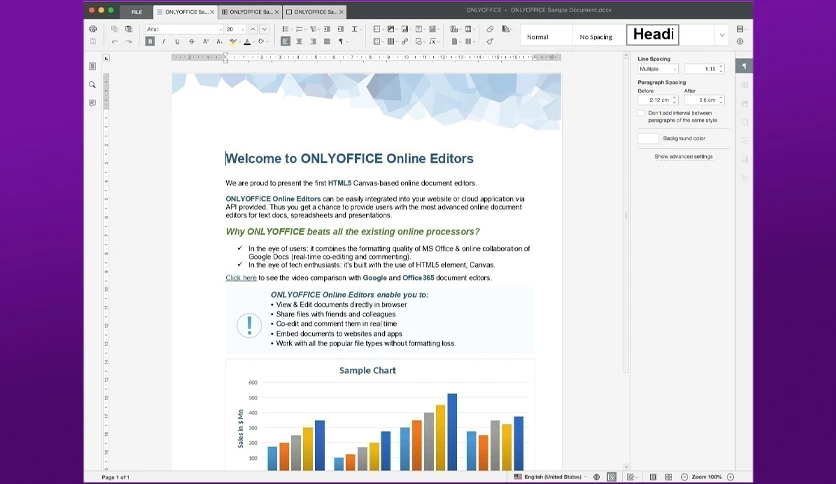Expand the styles gallery chevron
The image size is (836, 484).
pyautogui.click(x=722, y=35)
